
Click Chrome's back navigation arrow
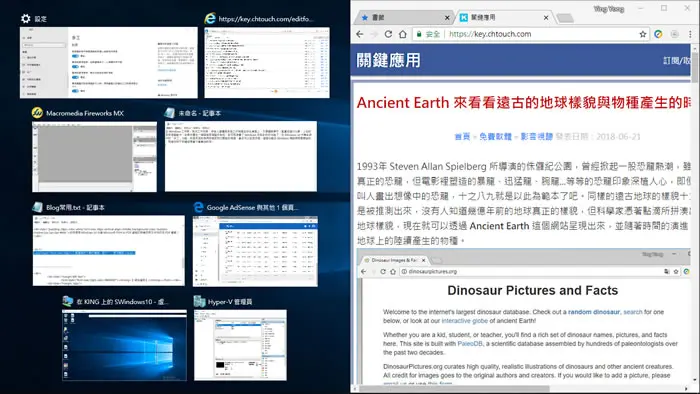[x=360, y=34]
